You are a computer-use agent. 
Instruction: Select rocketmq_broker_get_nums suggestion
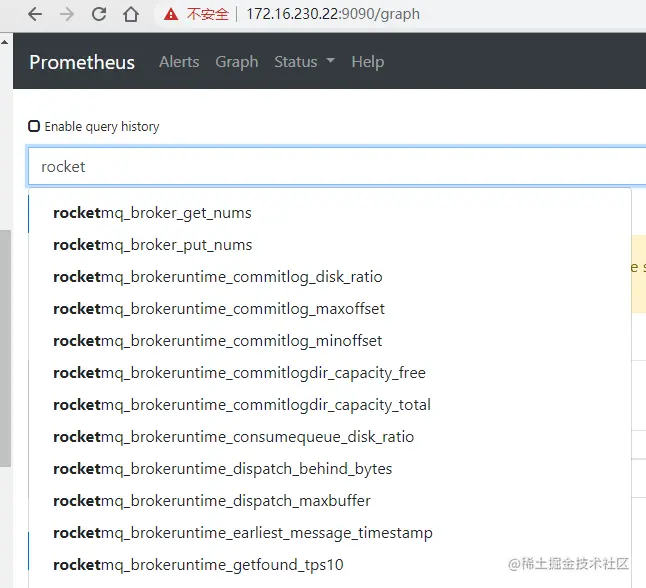tap(330, 213)
